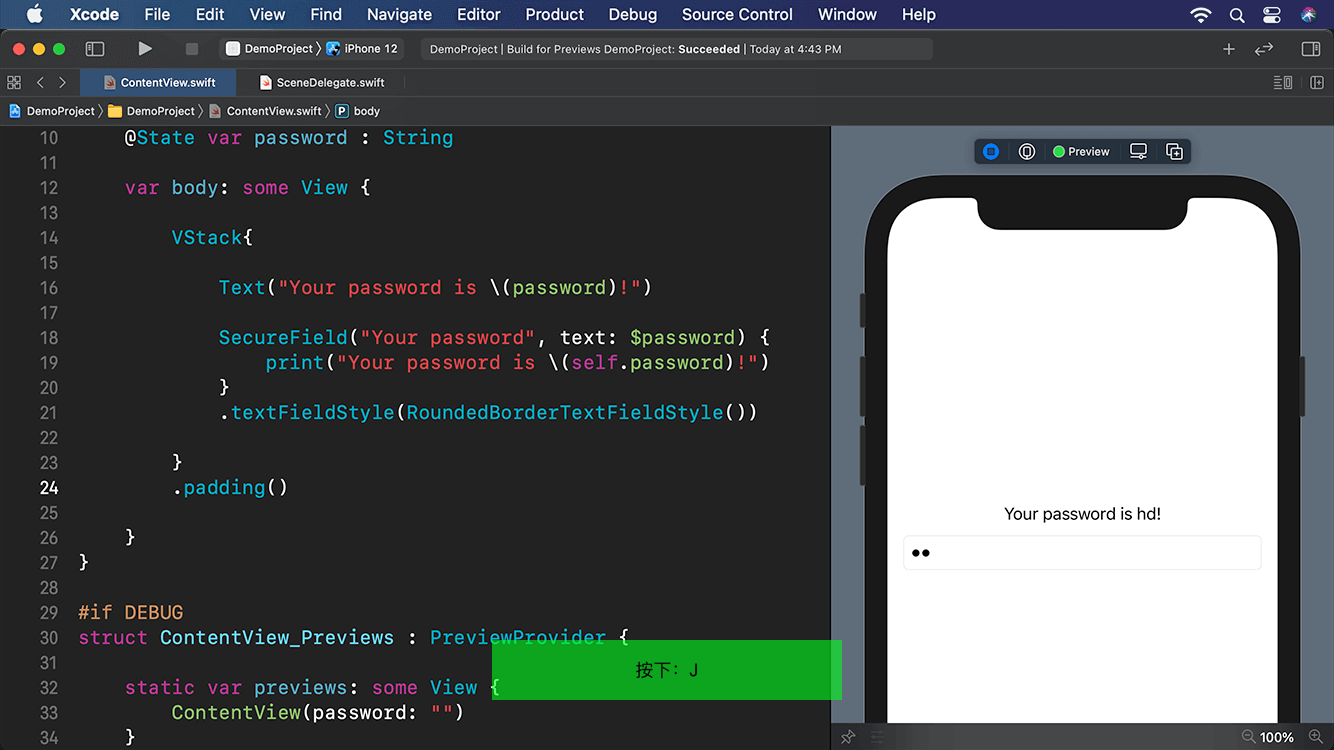Zoom in the preview canvas
The image size is (1334, 750).
pos(1315,737)
